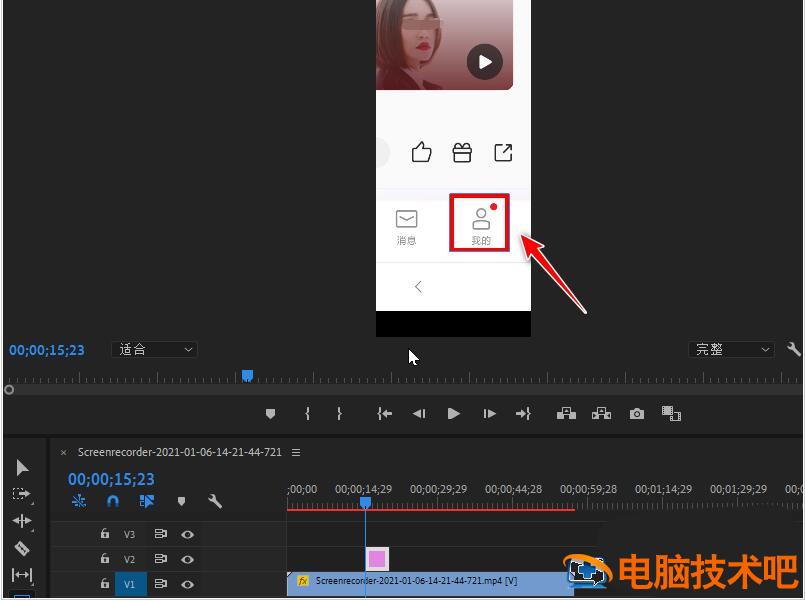Edit the timeline timecode 00;00;15;23
The width and height of the screenshot is (805, 601).
pyautogui.click(x=111, y=479)
